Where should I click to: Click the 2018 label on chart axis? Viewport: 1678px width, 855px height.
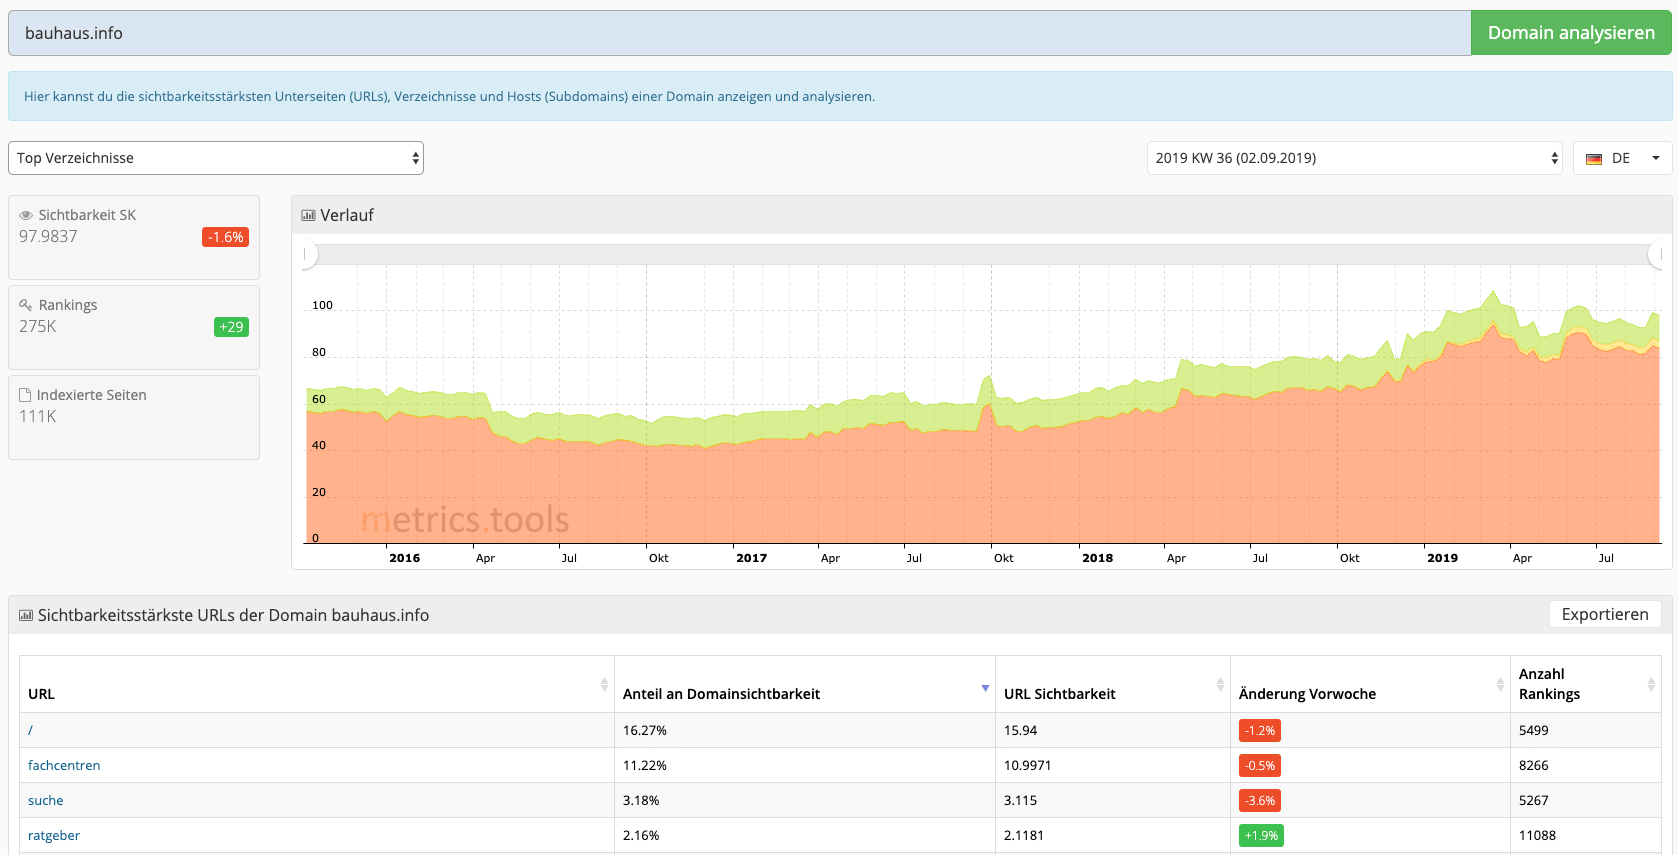coord(1098,558)
